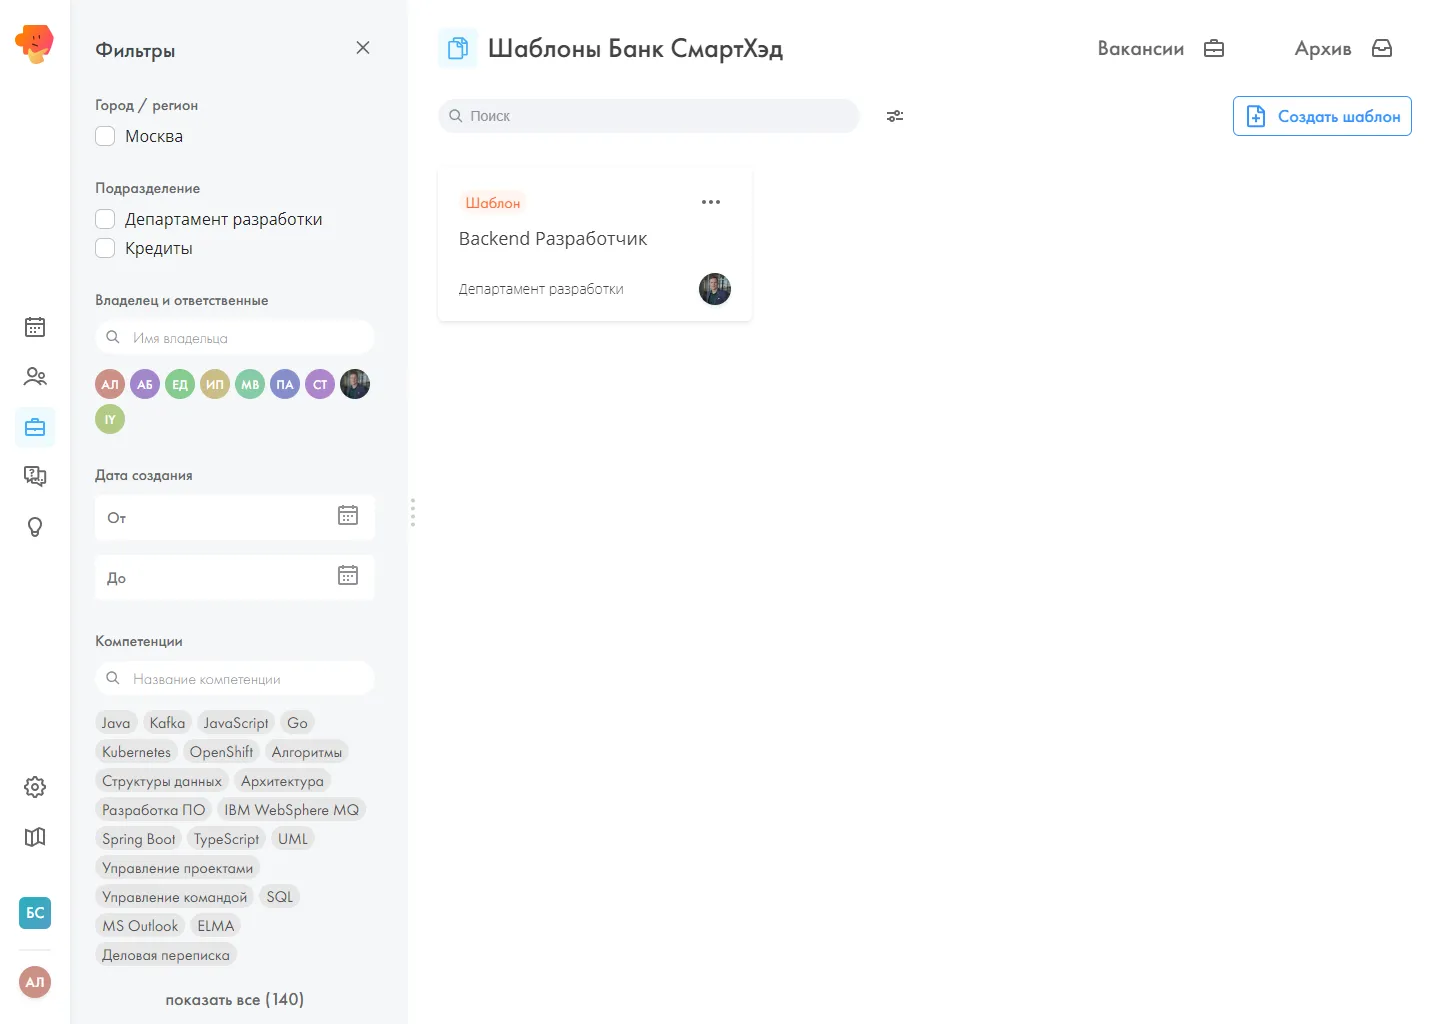Viewport: 1440px width, 1024px height.
Task: Open the vacancies briefcase icon in sidebar
Action: point(35,427)
